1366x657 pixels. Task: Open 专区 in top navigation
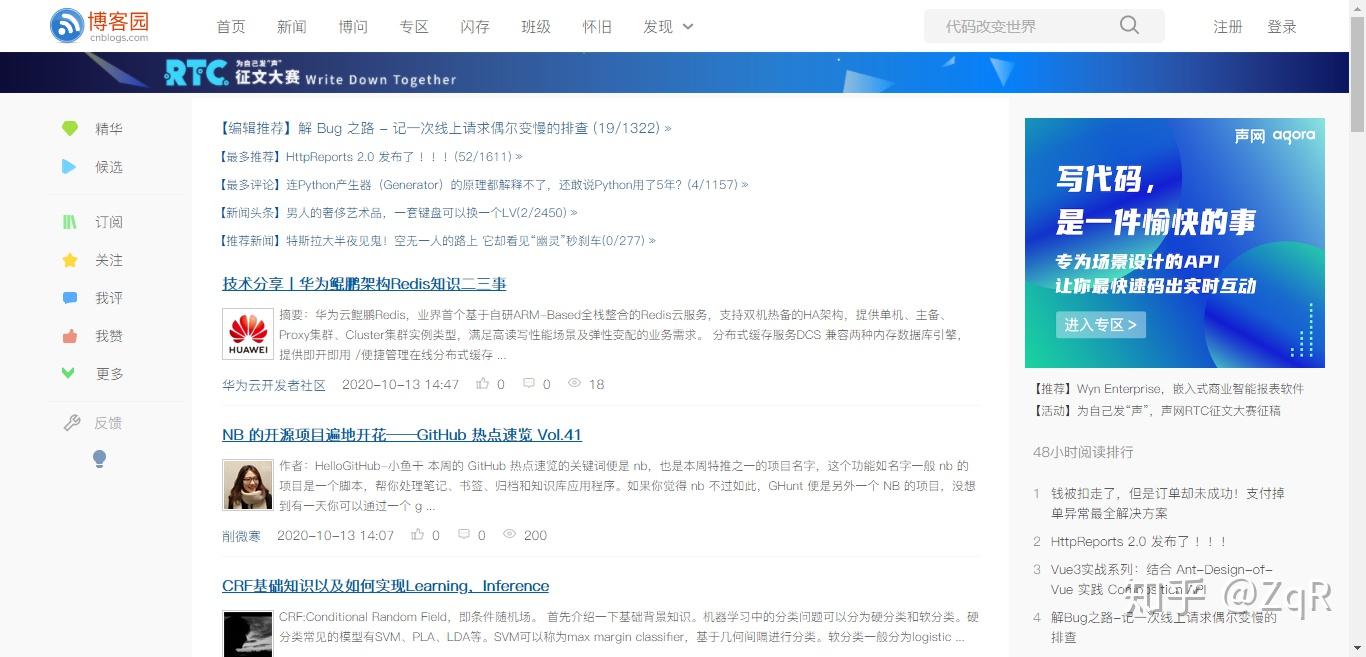pos(414,26)
